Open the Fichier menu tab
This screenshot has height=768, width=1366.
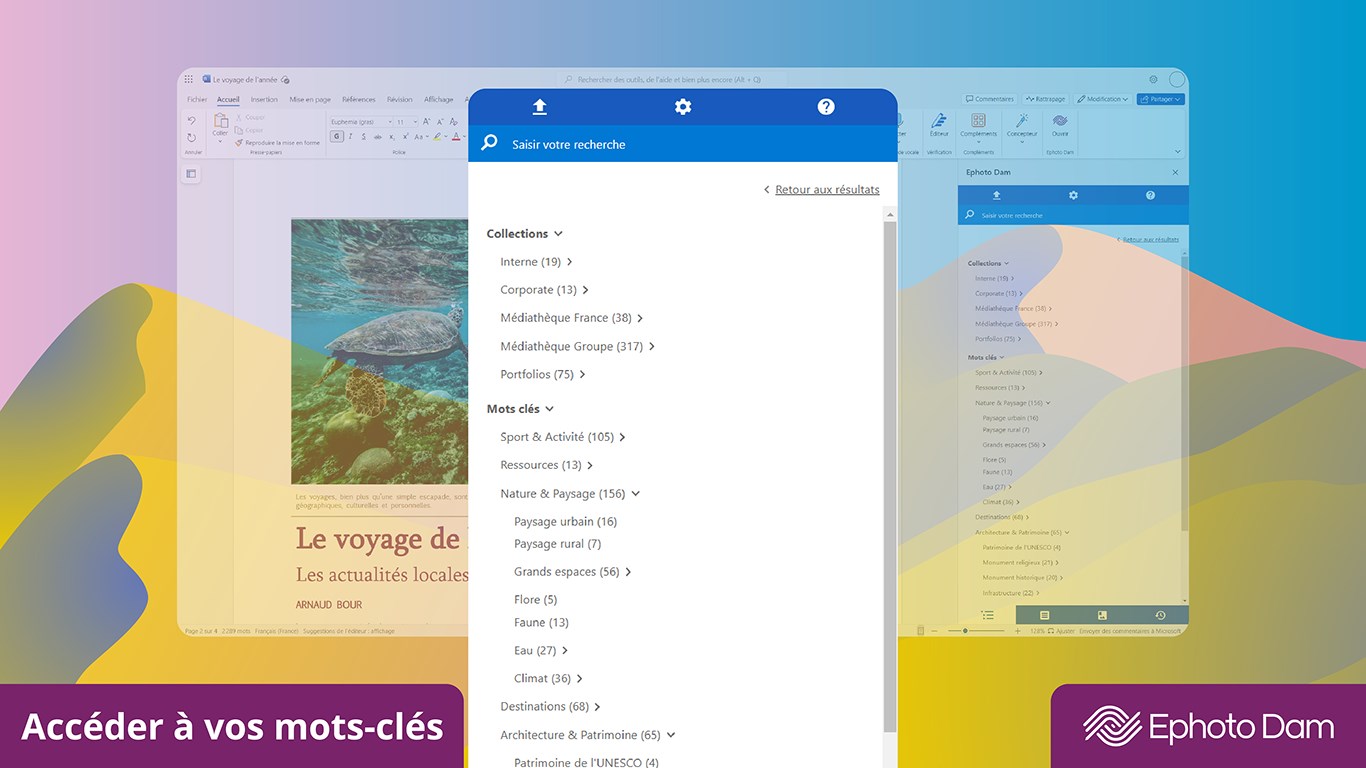point(197,99)
